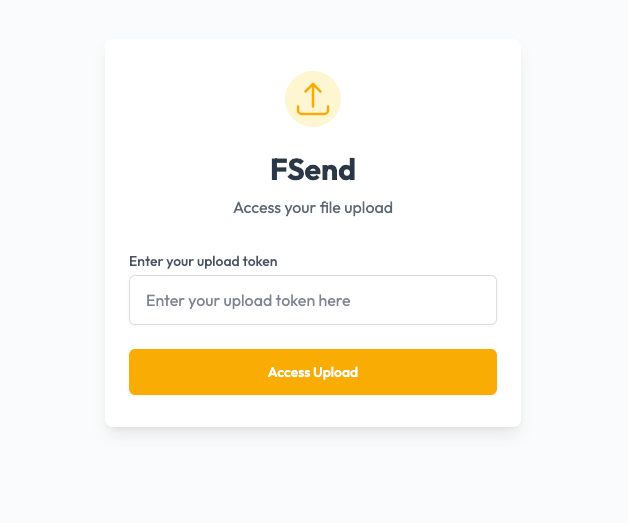Click the word "upload" in the subtitle
The width and height of the screenshot is (628, 523).
(368, 208)
